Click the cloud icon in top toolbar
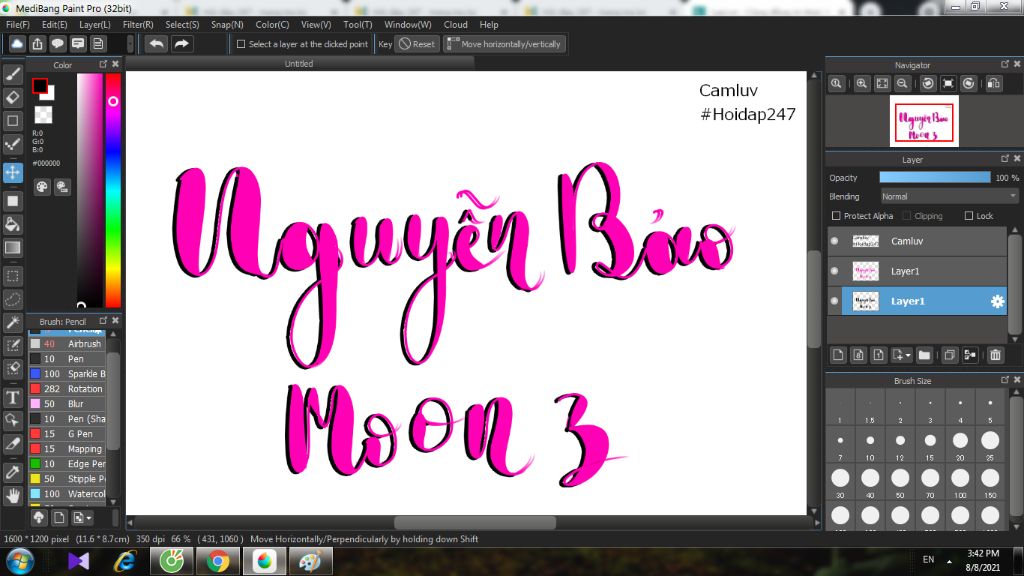 pyautogui.click(x=17, y=44)
